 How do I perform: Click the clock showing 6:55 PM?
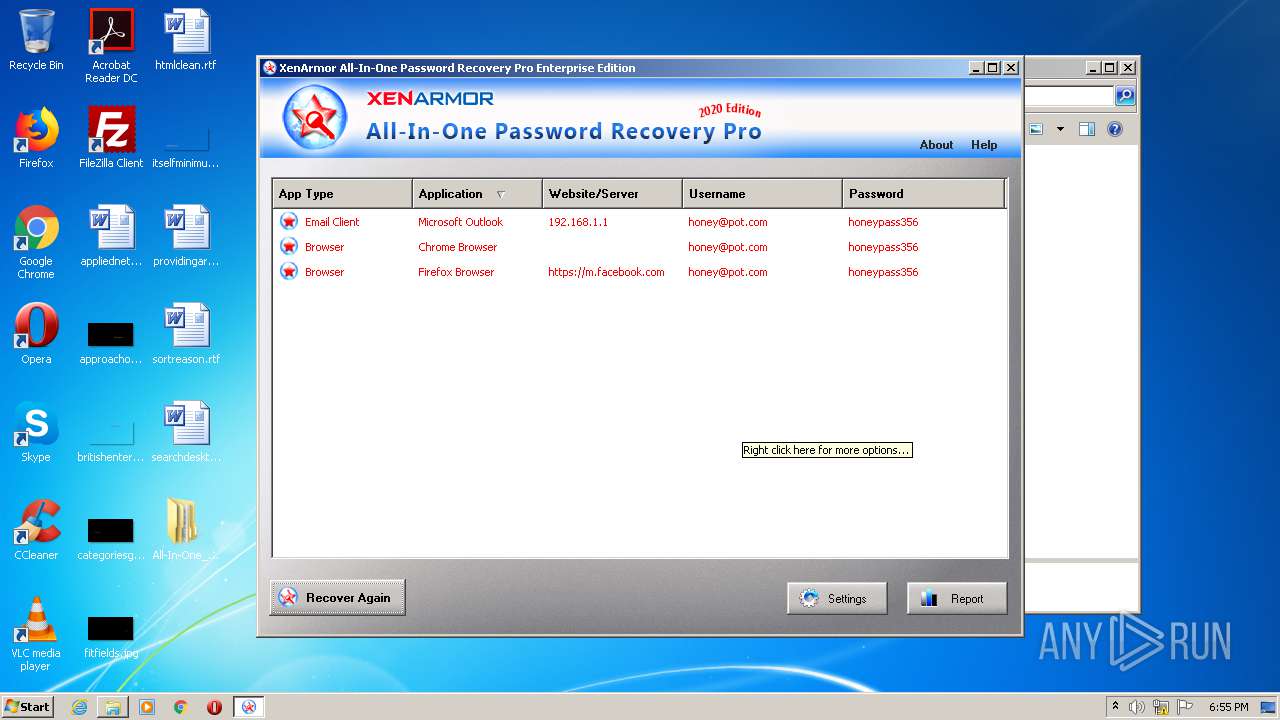click(1228, 707)
